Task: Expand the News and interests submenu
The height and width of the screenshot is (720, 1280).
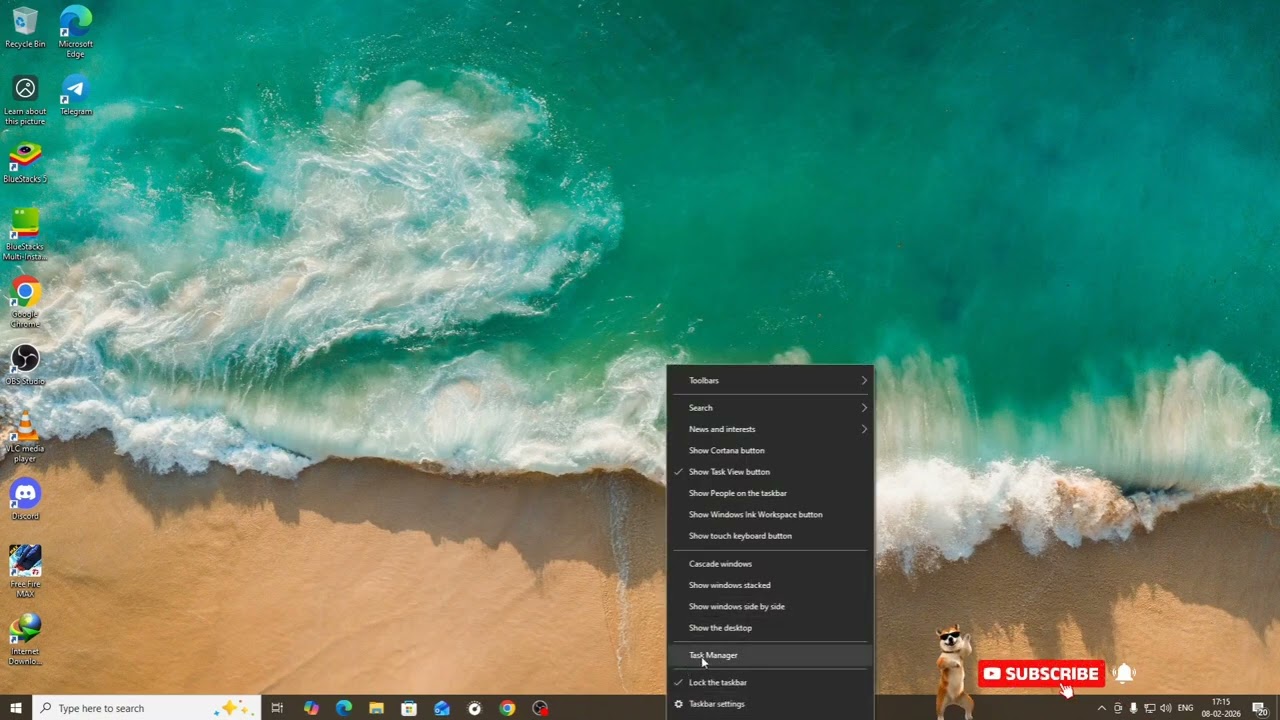Action: point(770,429)
